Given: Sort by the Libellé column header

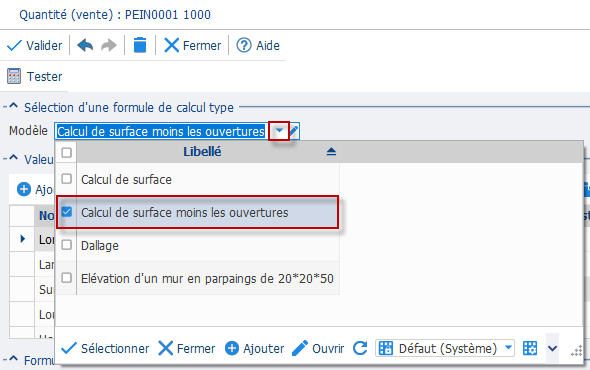Looking at the screenshot, I should tap(202, 152).
